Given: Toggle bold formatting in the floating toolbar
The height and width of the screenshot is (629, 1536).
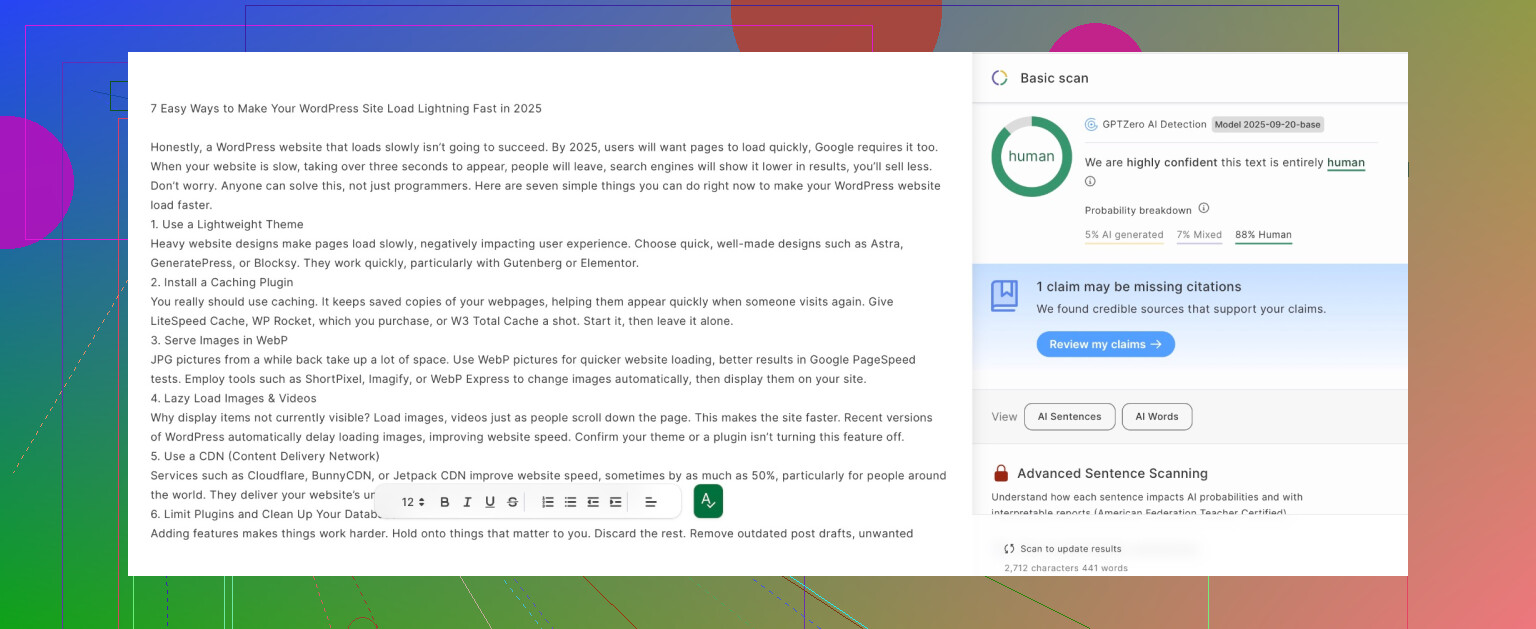Looking at the screenshot, I should click(x=445, y=502).
